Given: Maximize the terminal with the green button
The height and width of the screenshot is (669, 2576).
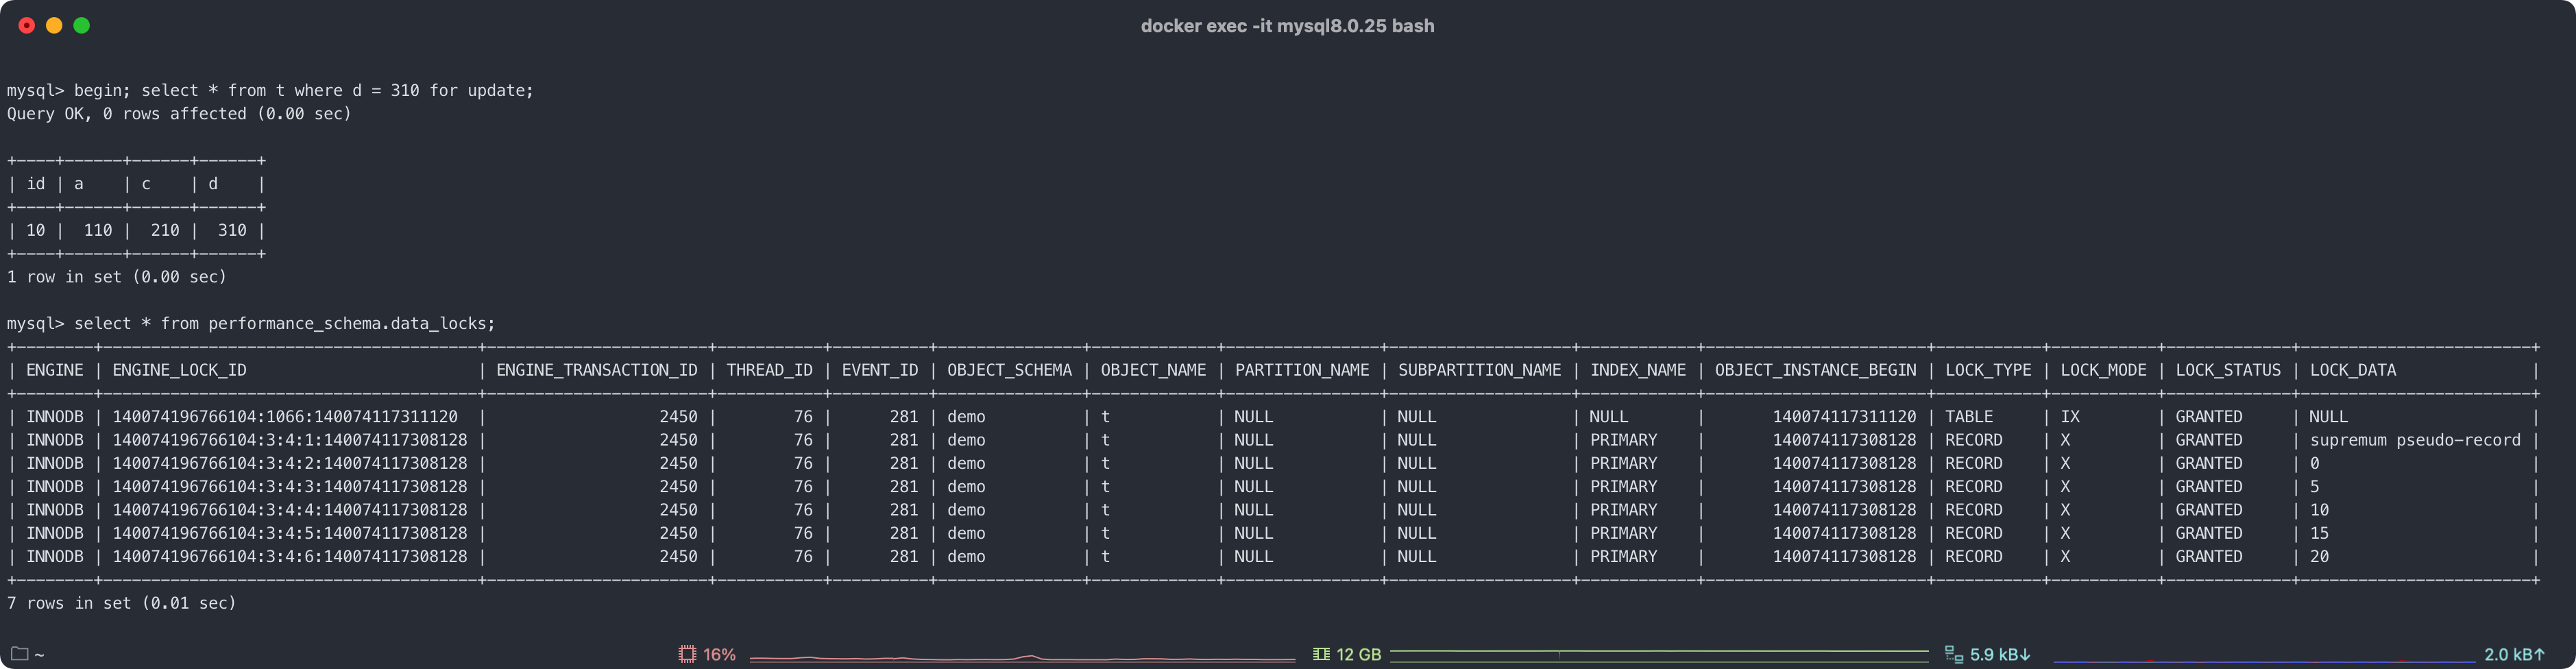Looking at the screenshot, I should 82,26.
